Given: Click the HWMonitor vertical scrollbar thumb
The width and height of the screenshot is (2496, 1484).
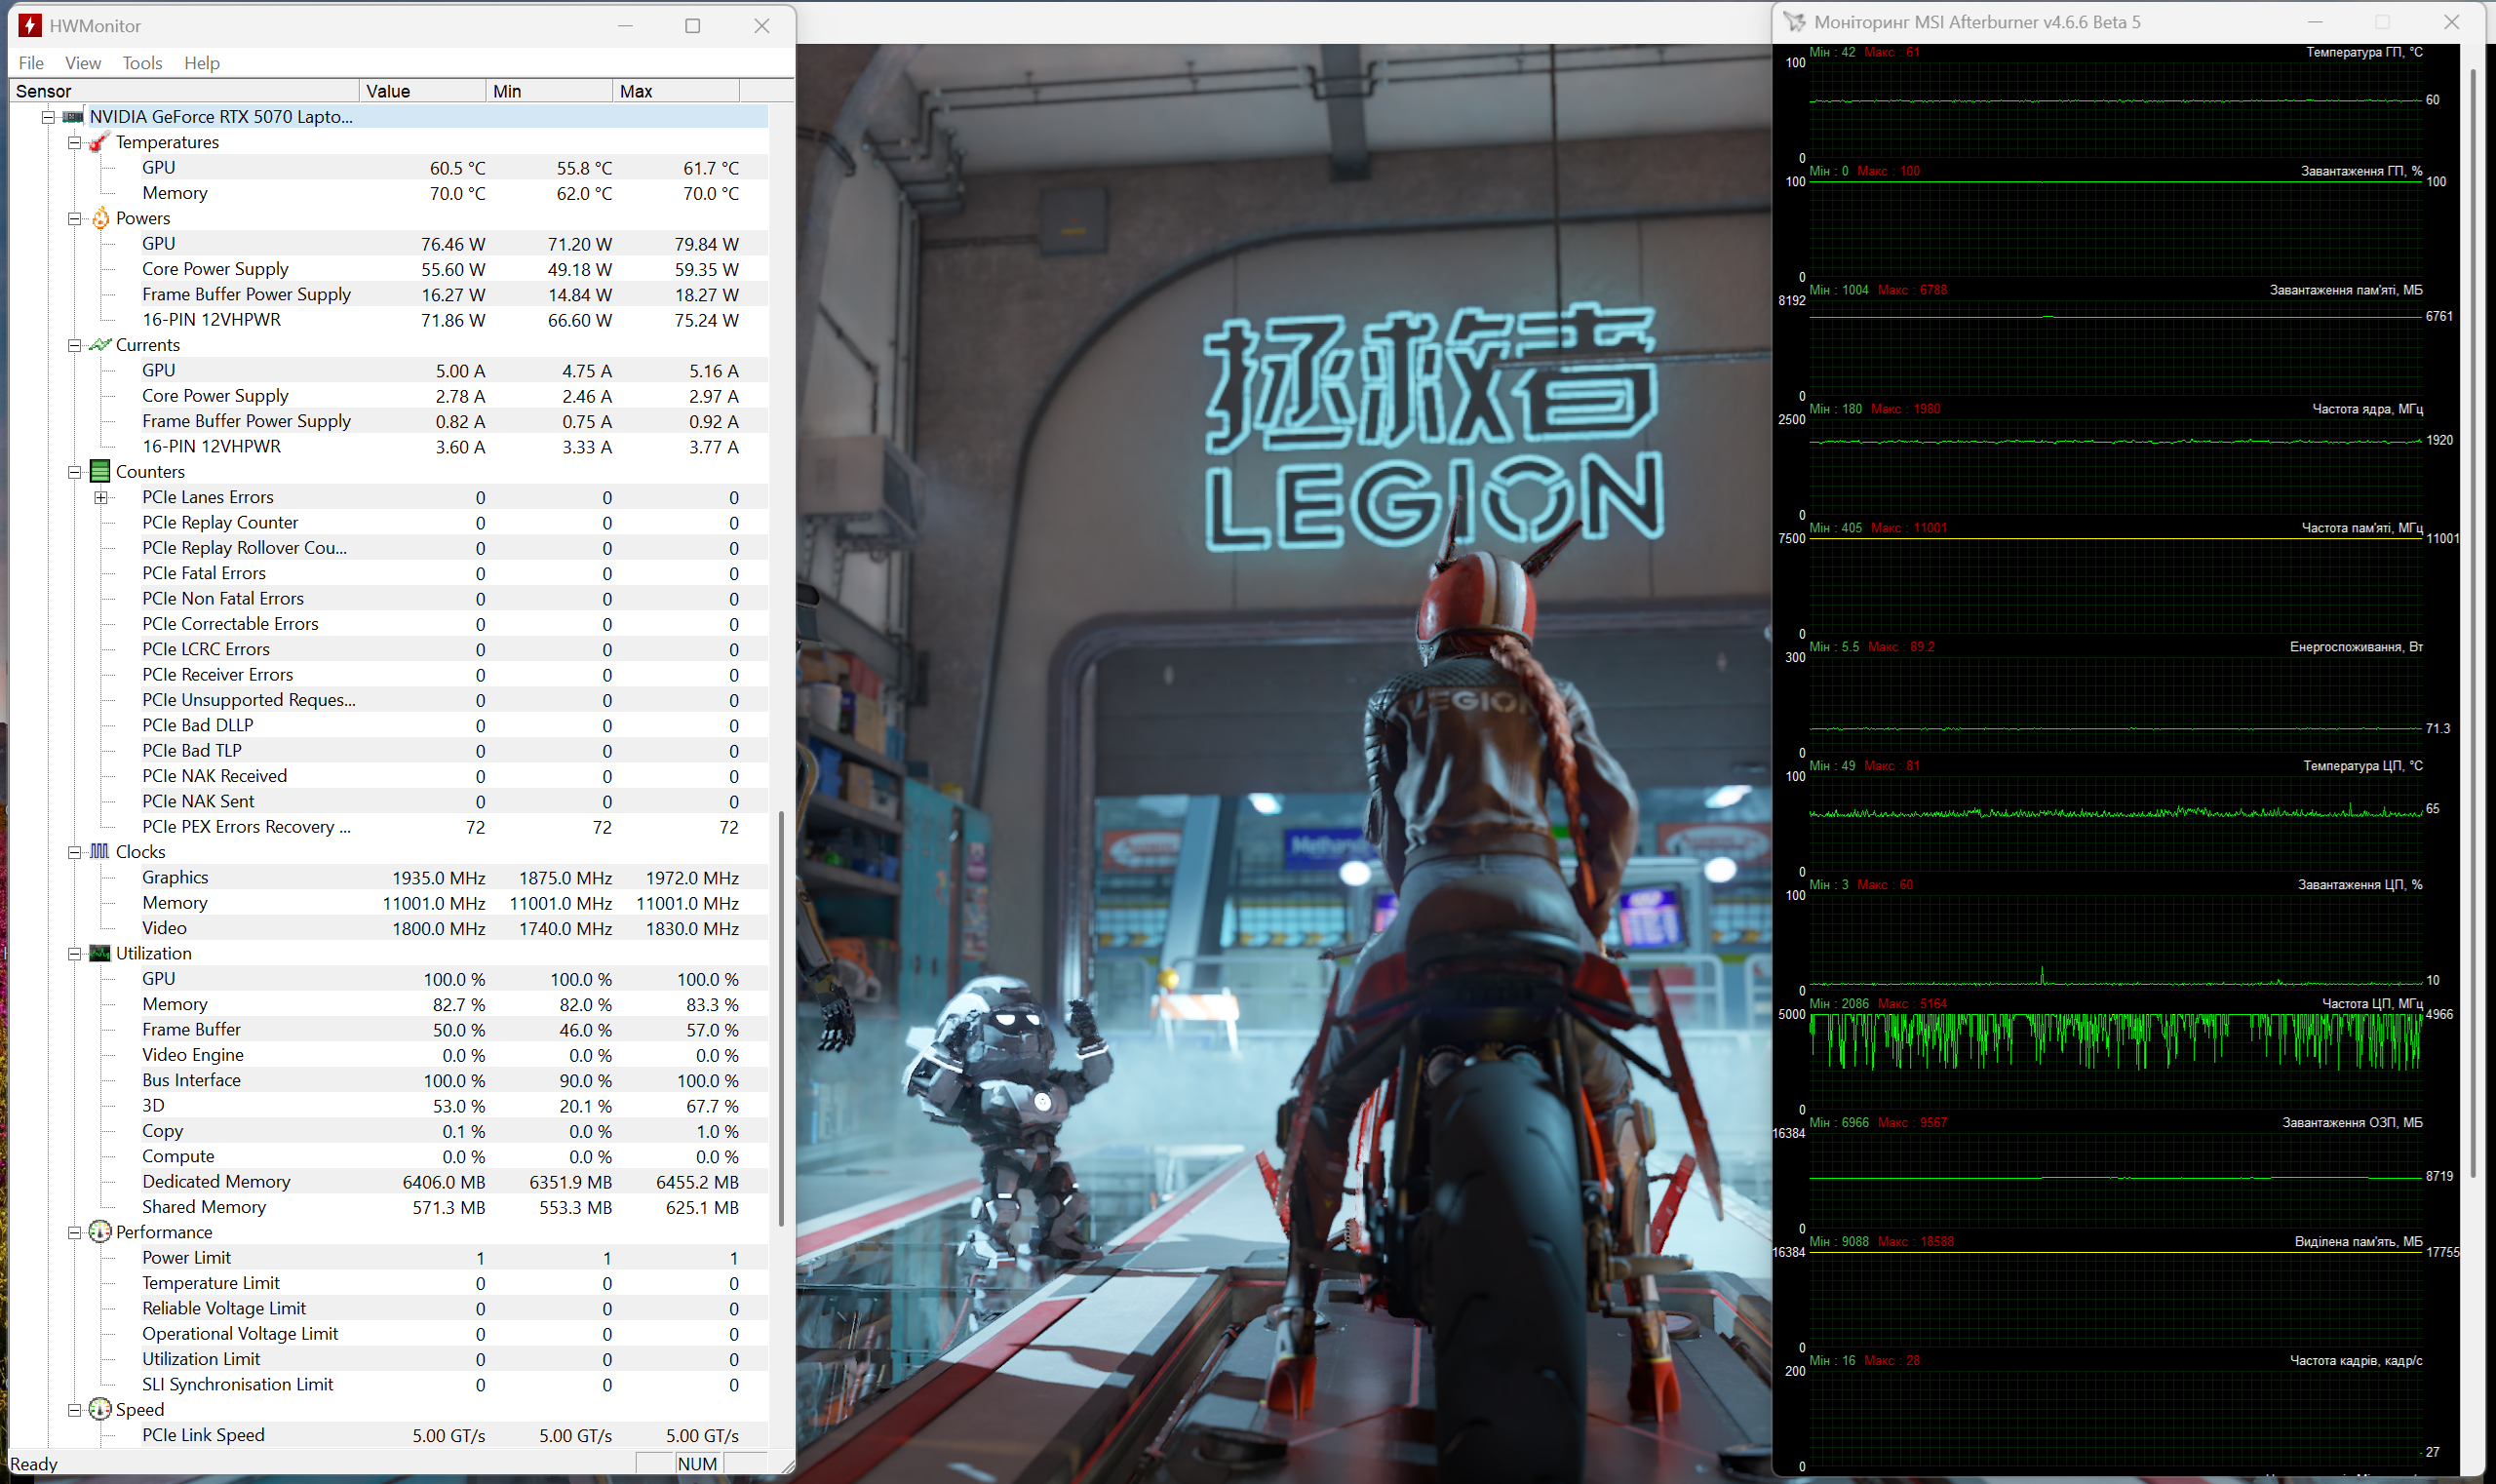Looking at the screenshot, I should [781, 1018].
